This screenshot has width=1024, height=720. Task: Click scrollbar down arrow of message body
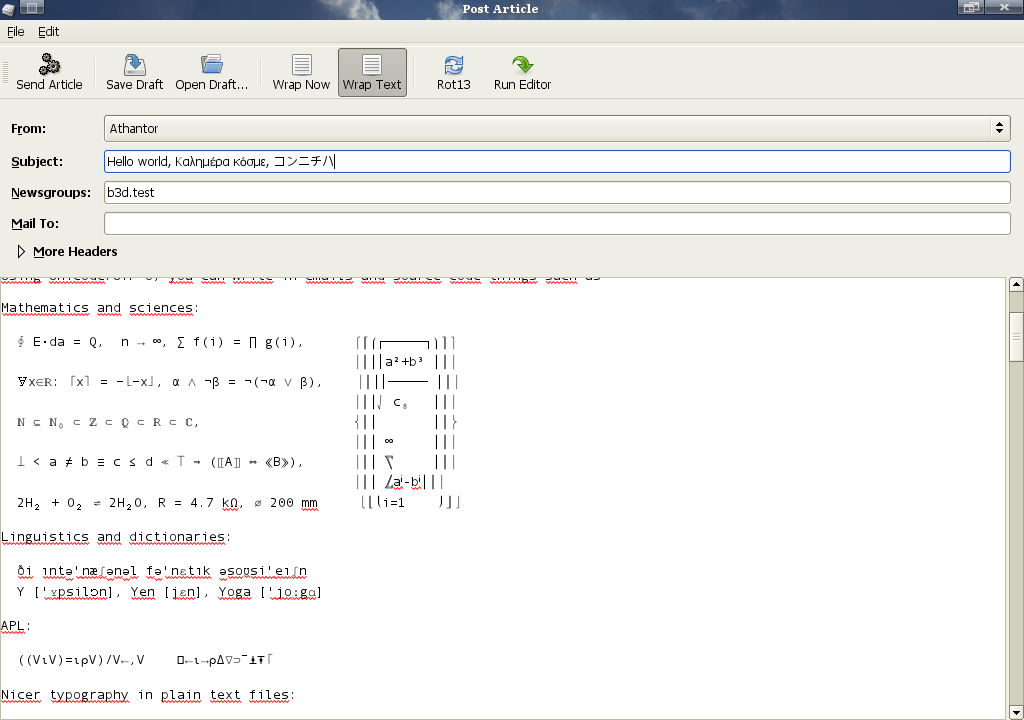tap(1016, 712)
